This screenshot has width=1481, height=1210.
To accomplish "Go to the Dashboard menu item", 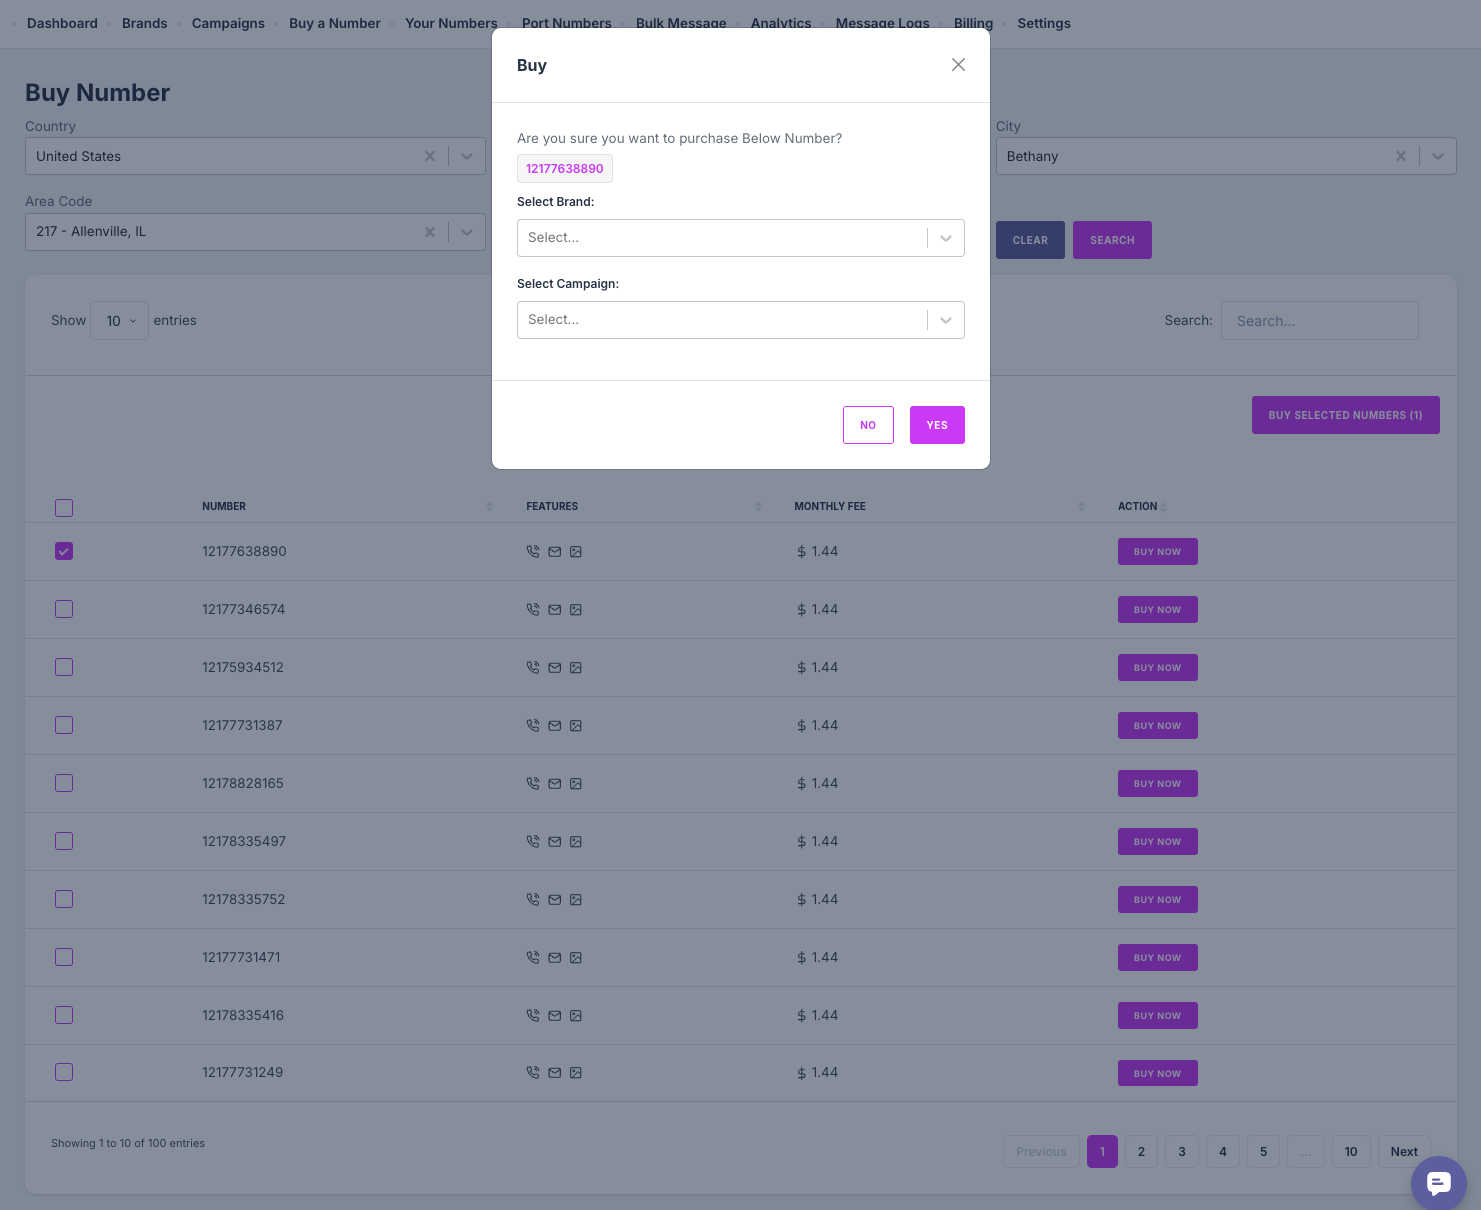I will (62, 23).
